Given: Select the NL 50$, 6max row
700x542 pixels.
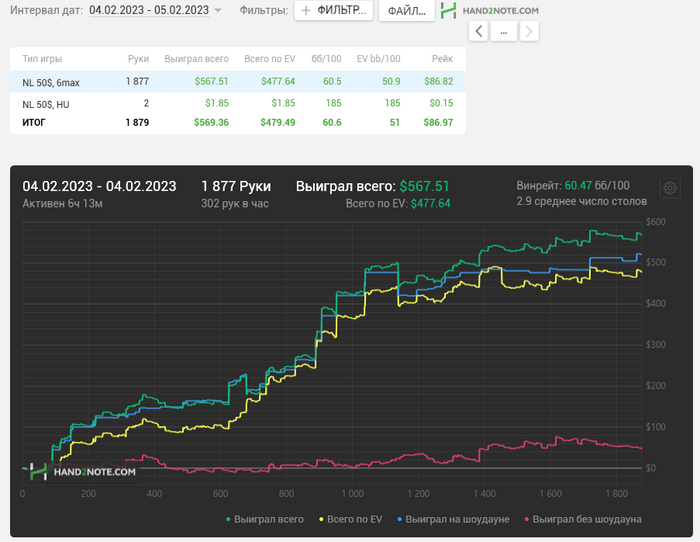Looking at the screenshot, I should (238, 82).
